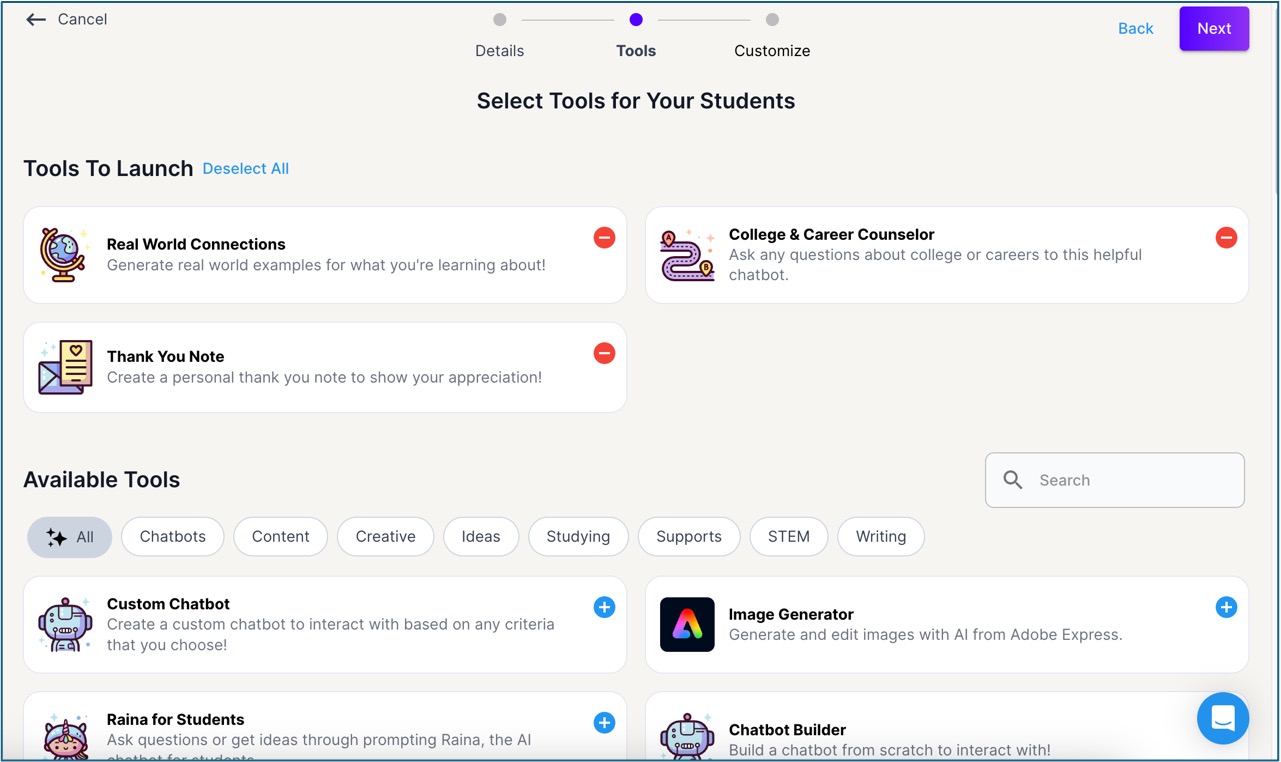Click Deselect All link
The width and height of the screenshot is (1281, 762).
245,169
